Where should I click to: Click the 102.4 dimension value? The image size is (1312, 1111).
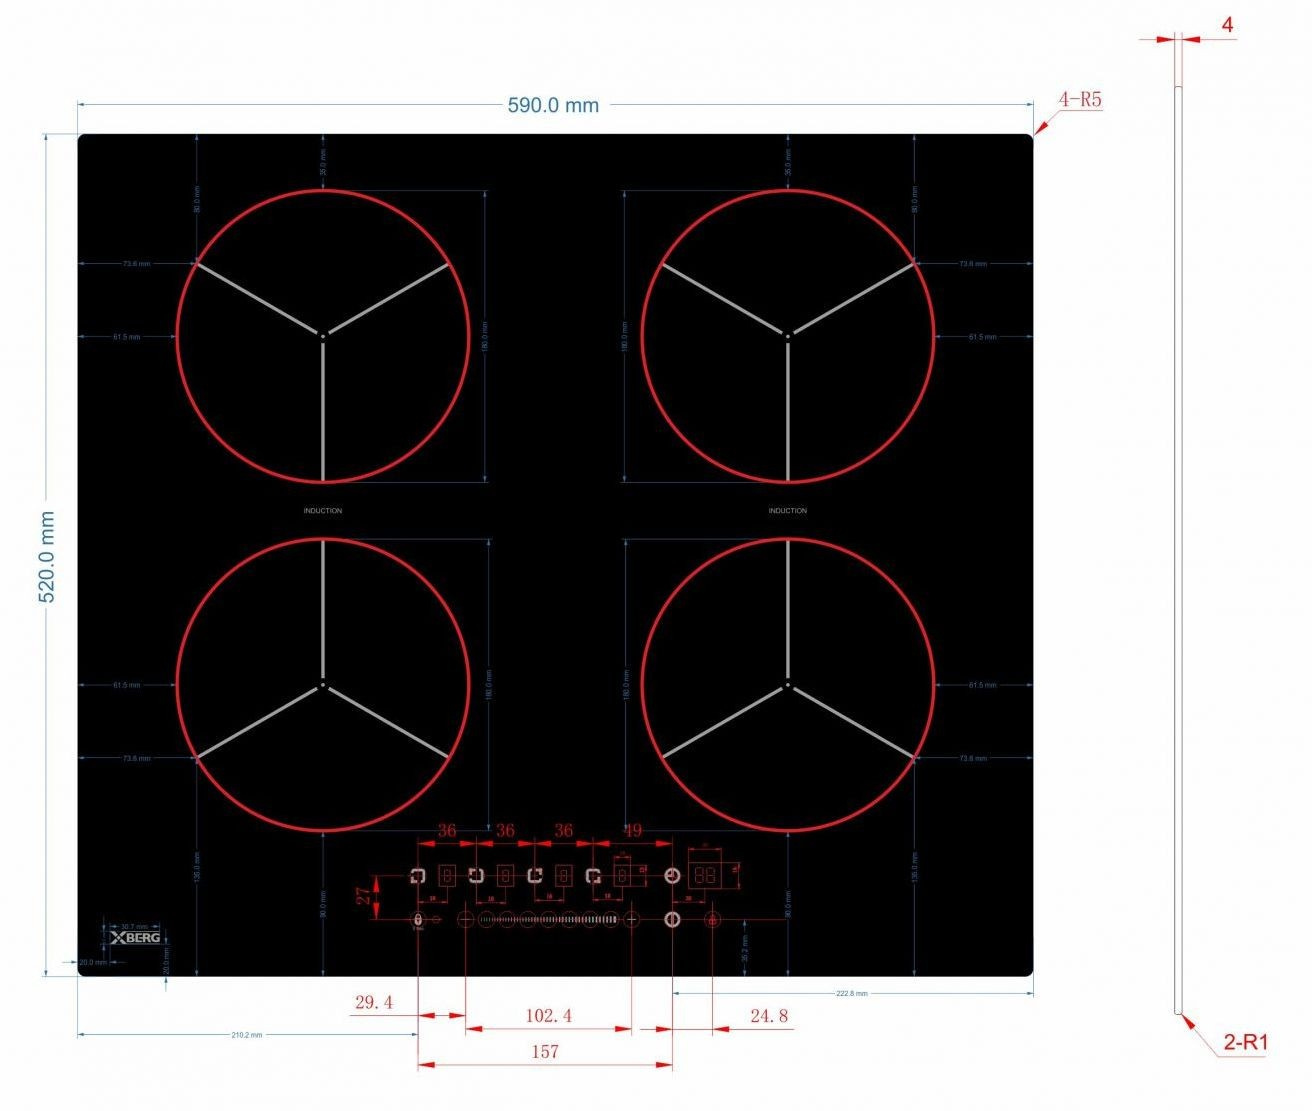tap(549, 1015)
